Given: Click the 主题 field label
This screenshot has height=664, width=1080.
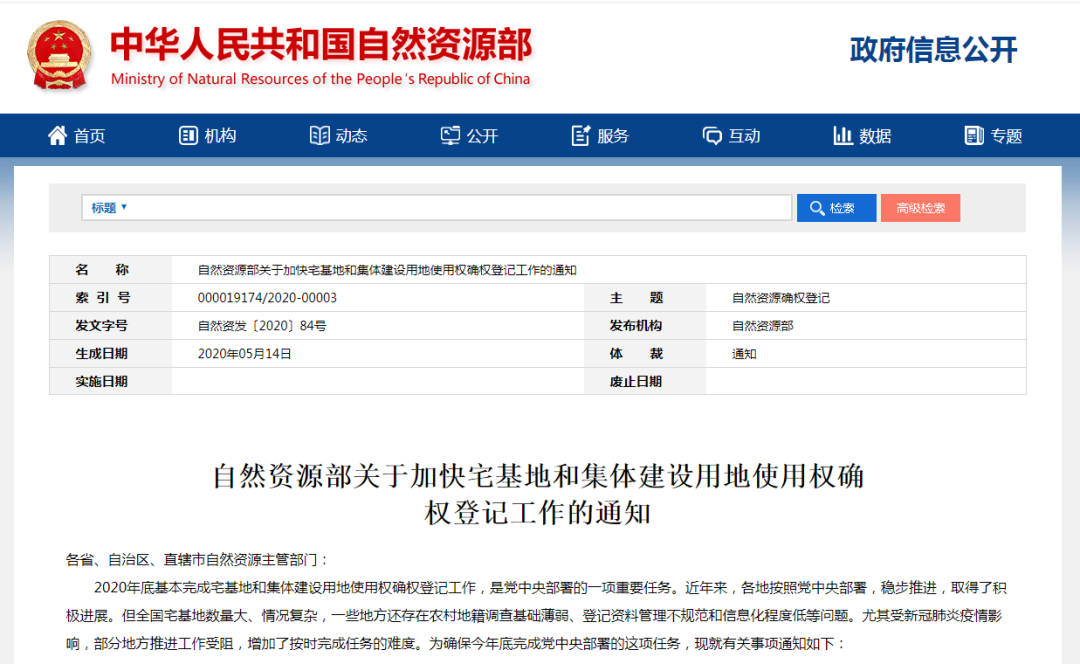Looking at the screenshot, I should [636, 298].
